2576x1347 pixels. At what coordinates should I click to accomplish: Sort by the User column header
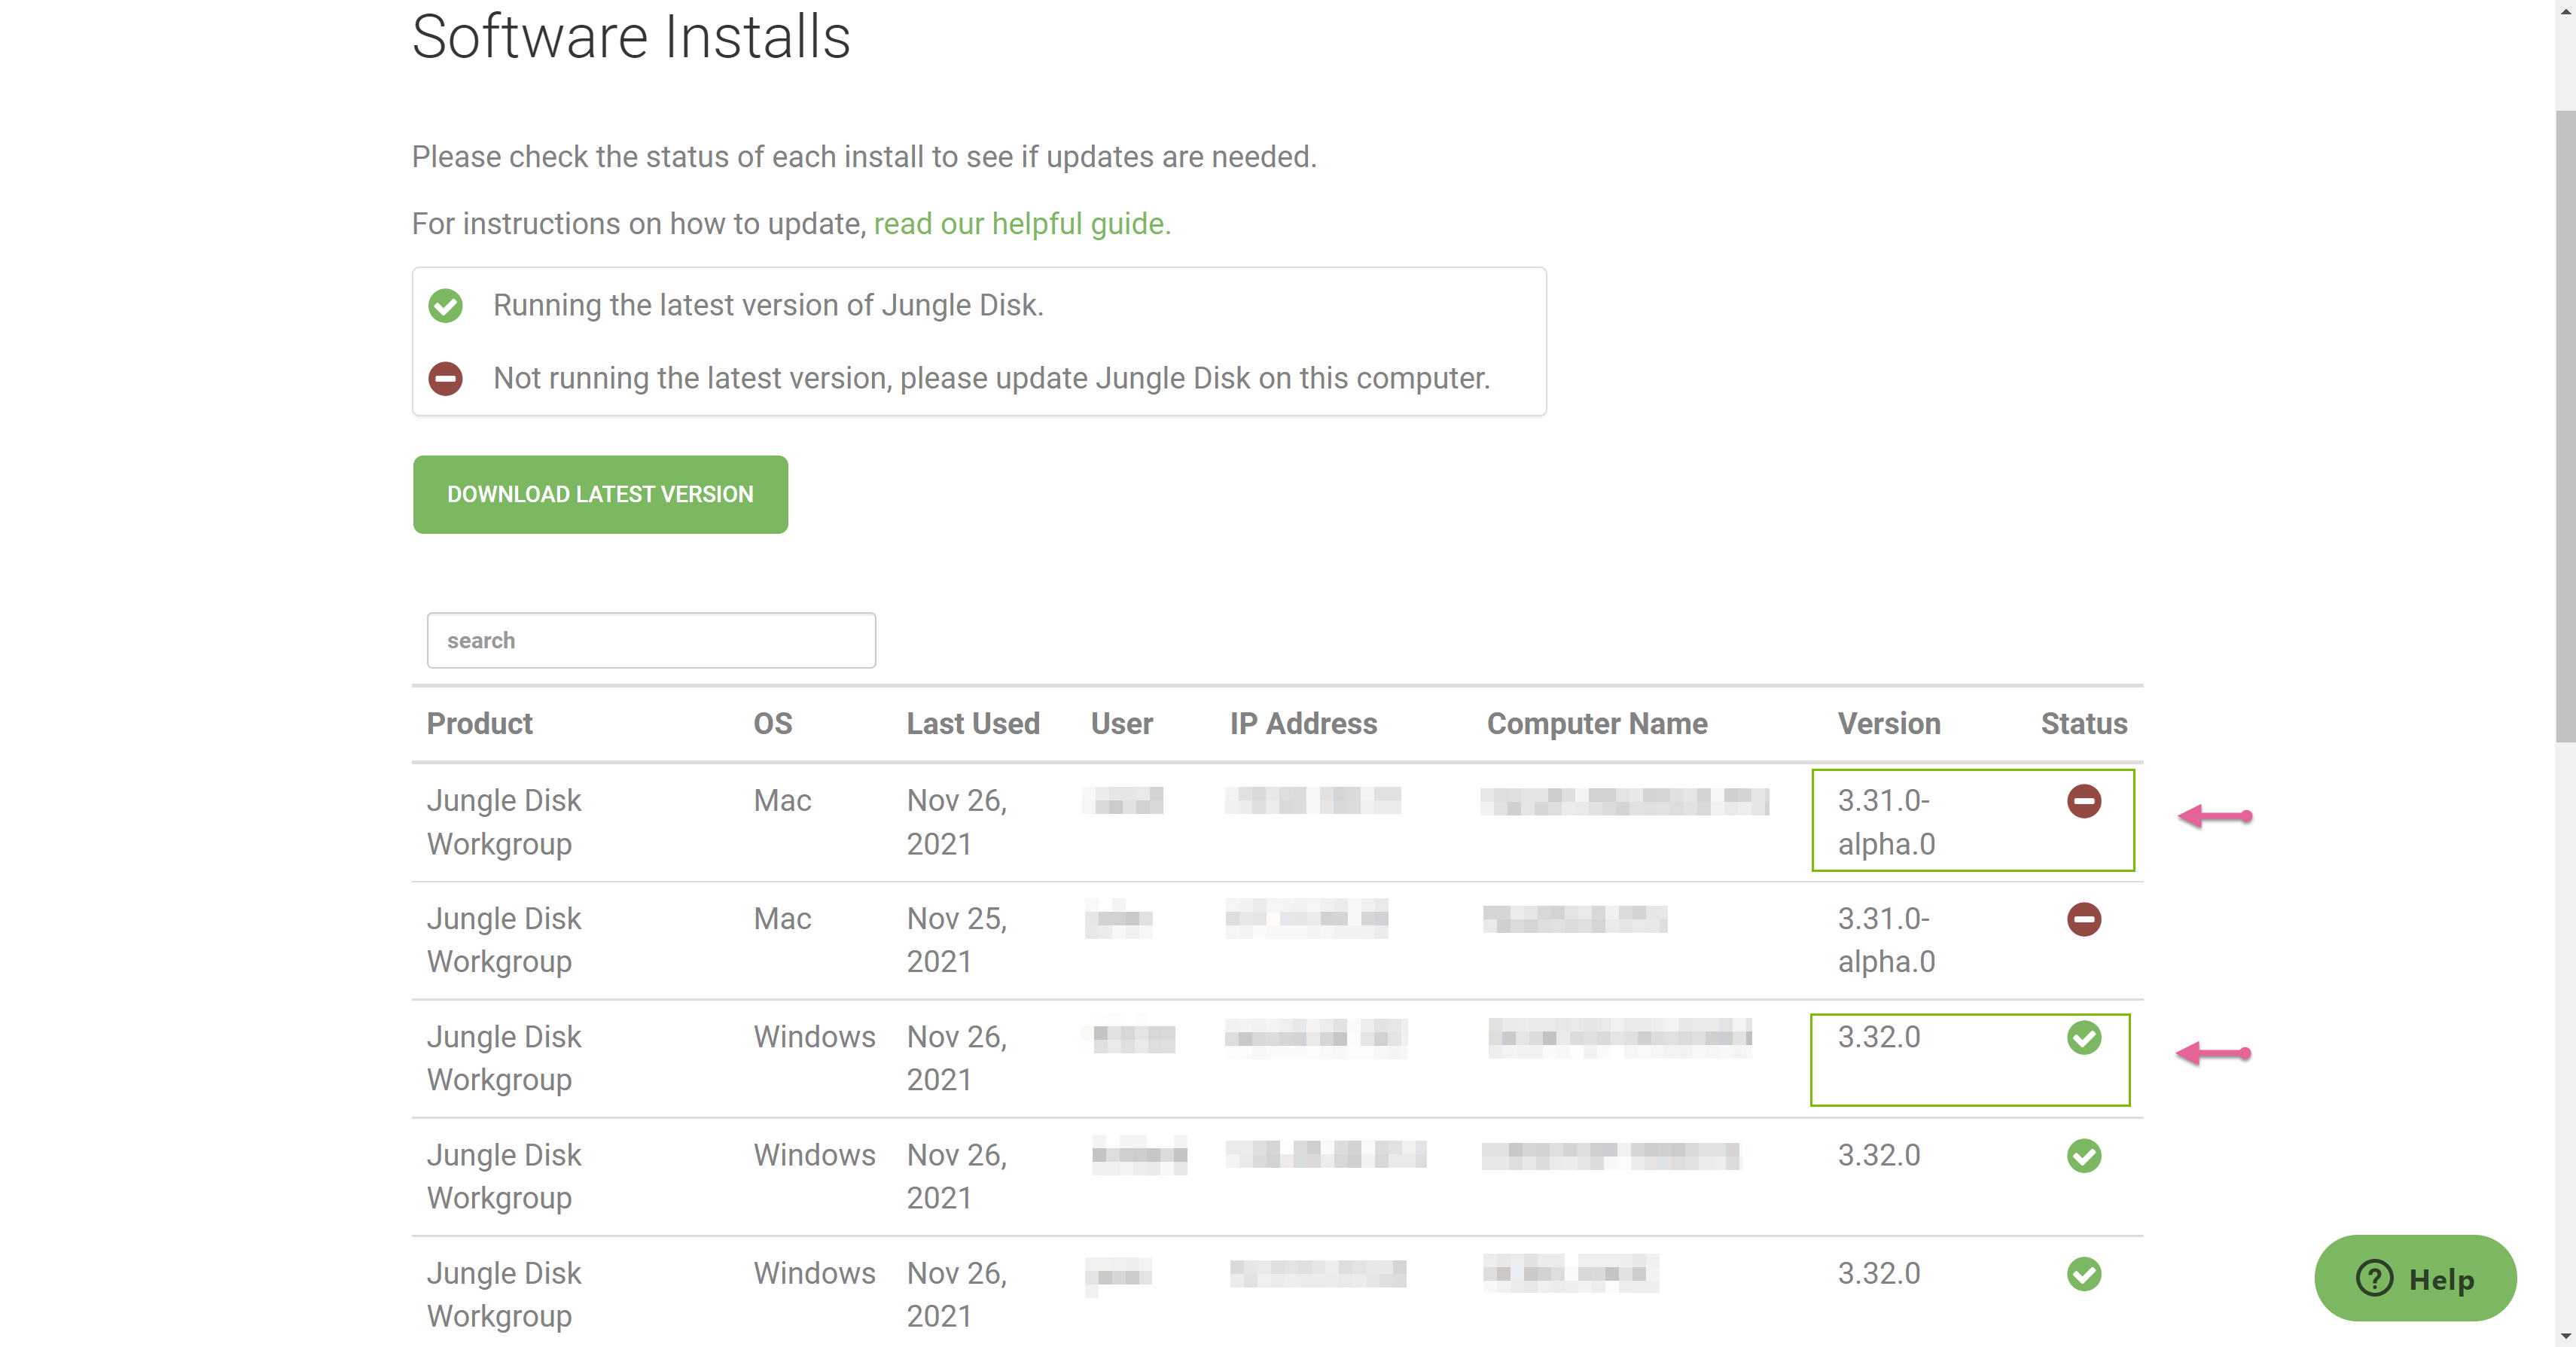1121,723
